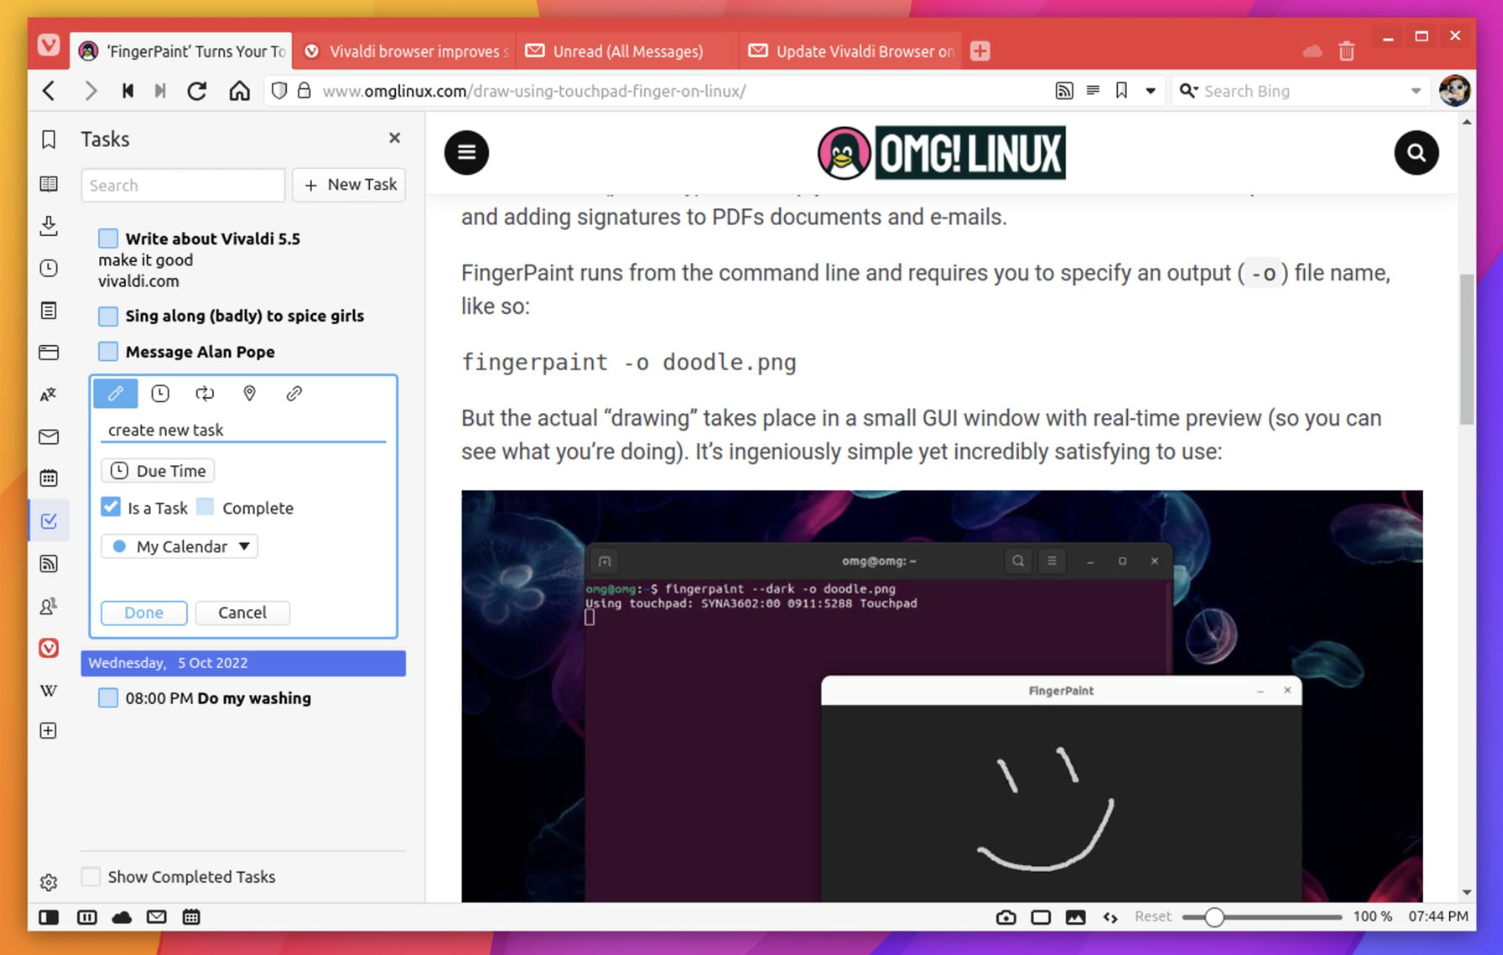Switch to Vivaldi browser improves tab
The image size is (1503, 955).
pyautogui.click(x=405, y=51)
